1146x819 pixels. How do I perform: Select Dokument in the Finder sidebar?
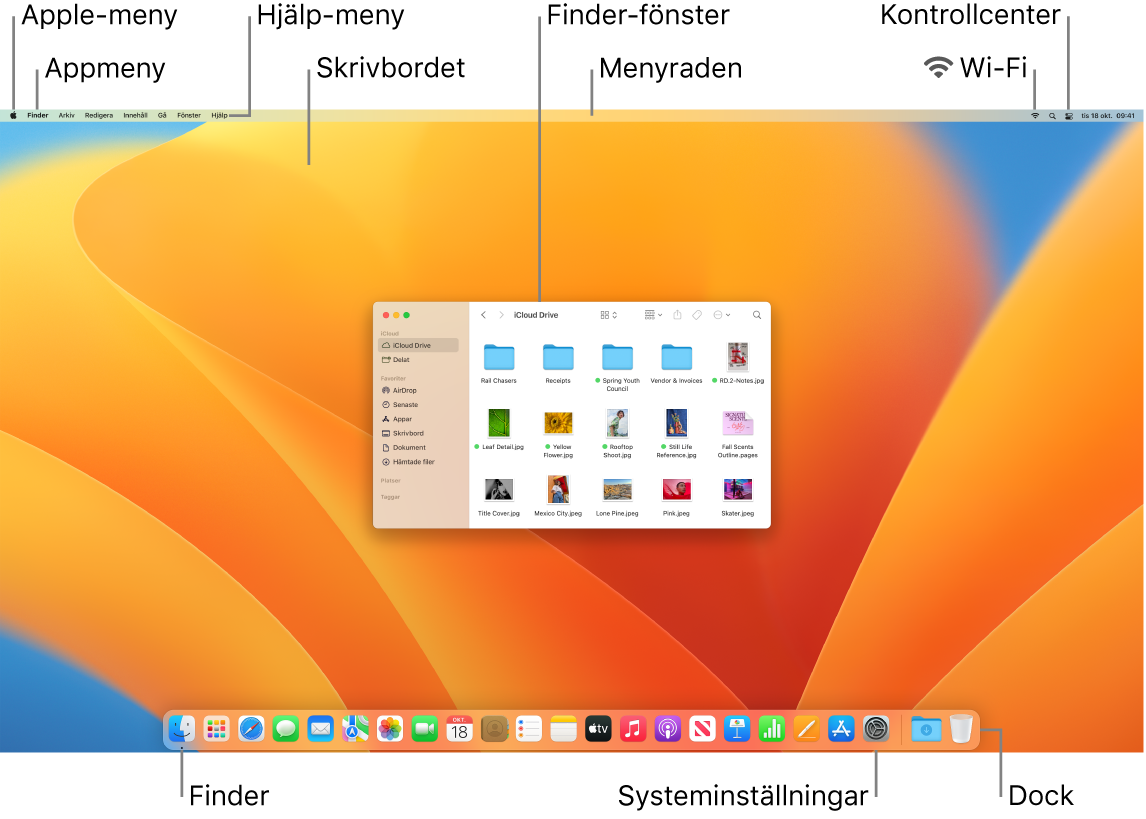[x=407, y=447]
